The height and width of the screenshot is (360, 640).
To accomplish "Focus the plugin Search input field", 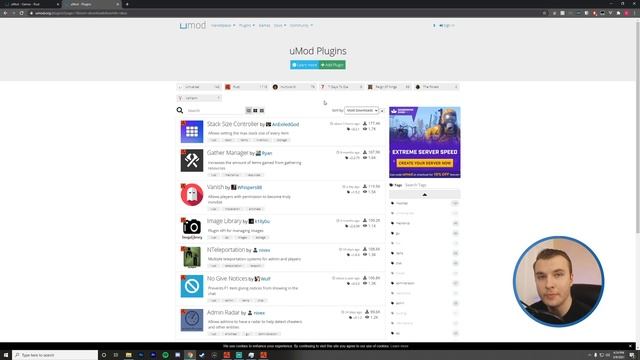I will coord(214,111).
